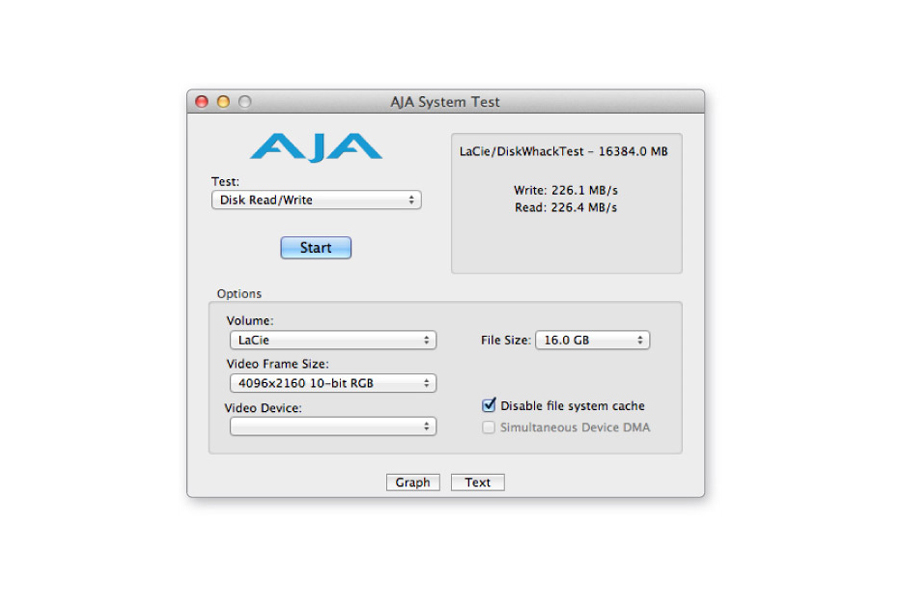Click the Options group label
Image resolution: width=900 pixels, height=600 pixels.
(239, 293)
